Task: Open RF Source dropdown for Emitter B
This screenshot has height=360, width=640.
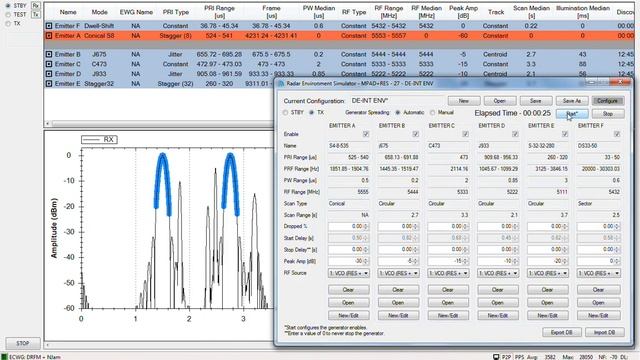Action: 398,273
